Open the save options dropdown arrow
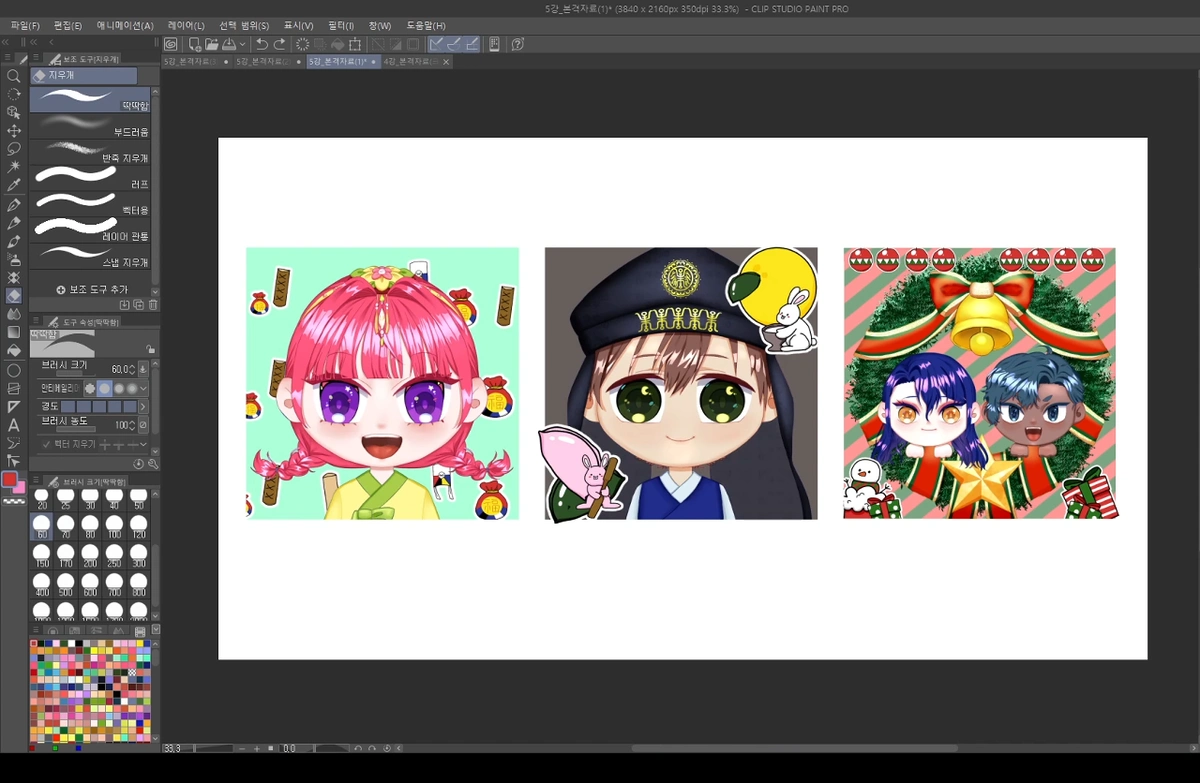The width and height of the screenshot is (1200, 783). tap(242, 44)
